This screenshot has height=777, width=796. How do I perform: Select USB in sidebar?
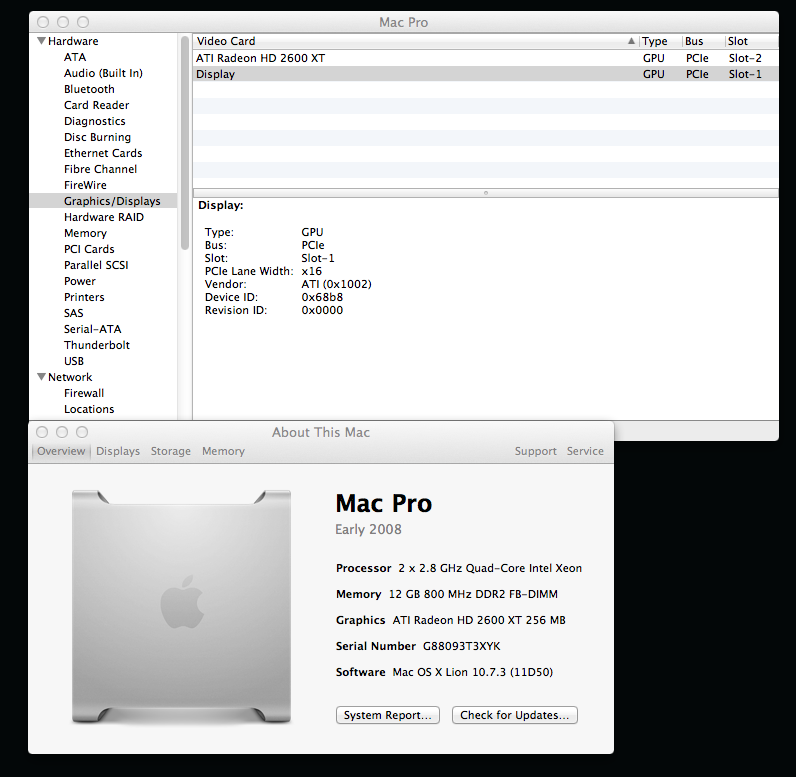[x=74, y=361]
